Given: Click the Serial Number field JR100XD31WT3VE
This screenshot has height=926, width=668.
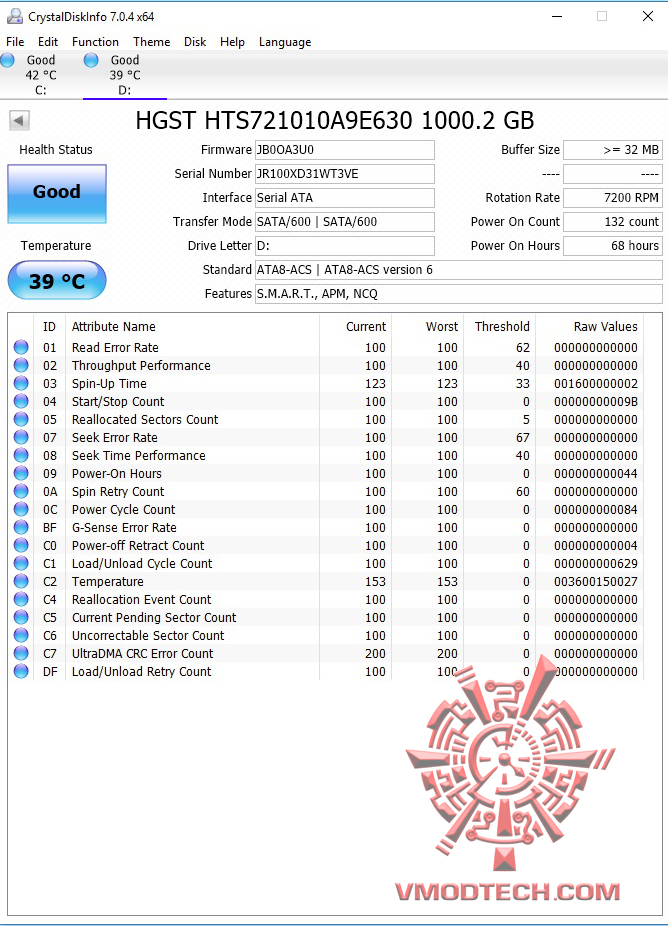Looking at the screenshot, I should tap(345, 174).
